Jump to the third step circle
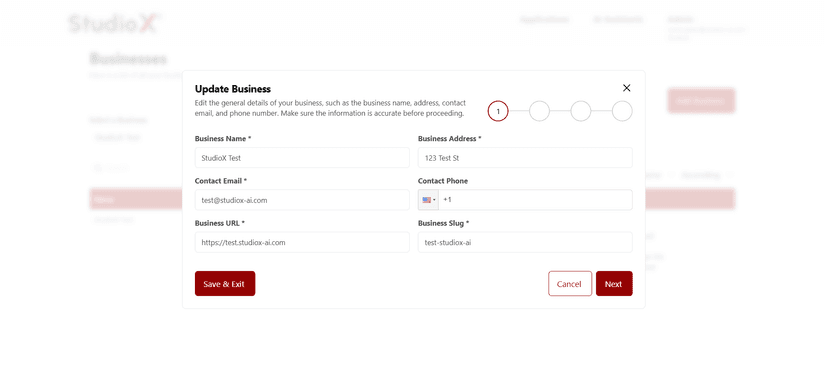 (581, 111)
